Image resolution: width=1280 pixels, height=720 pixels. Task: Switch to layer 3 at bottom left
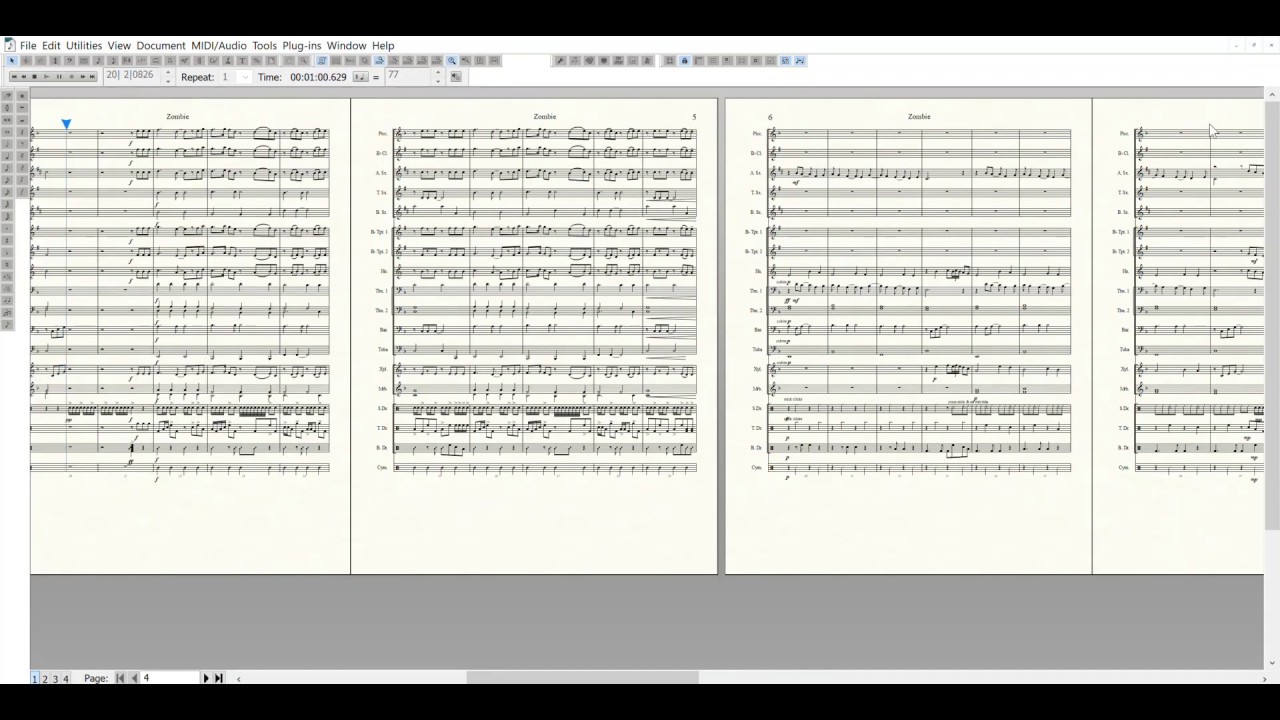(x=56, y=678)
